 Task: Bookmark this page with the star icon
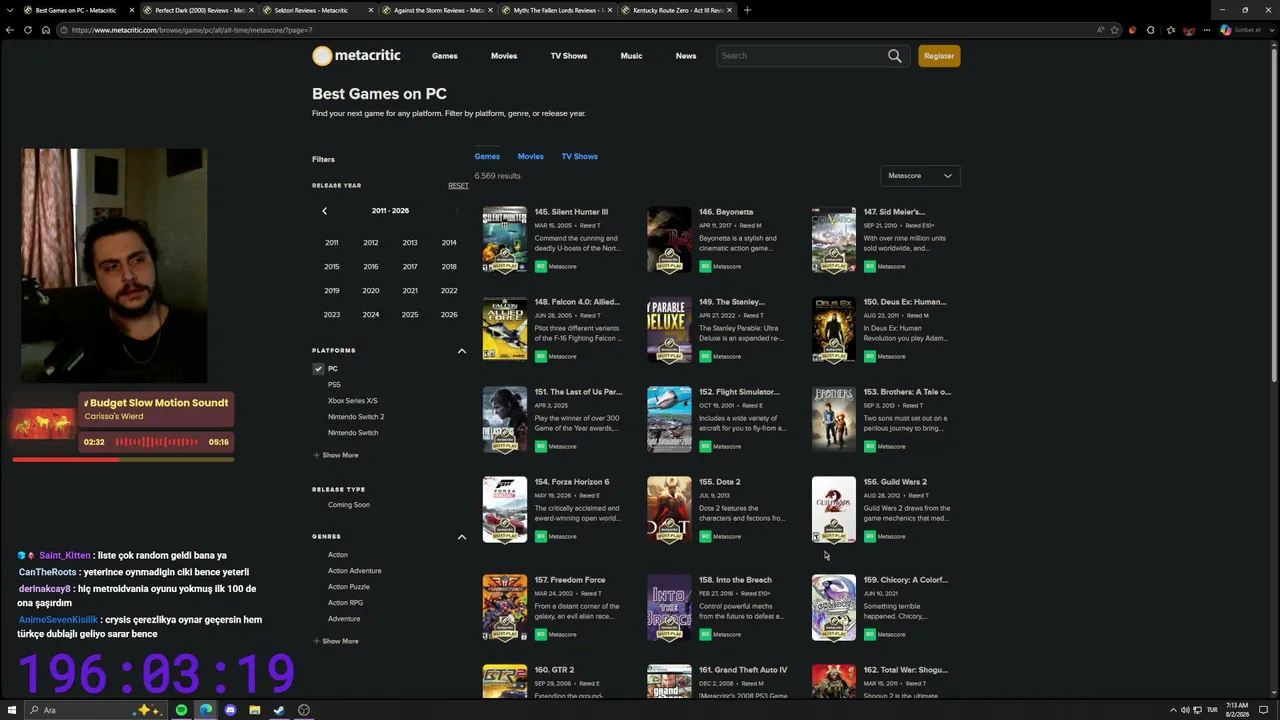click(1114, 30)
